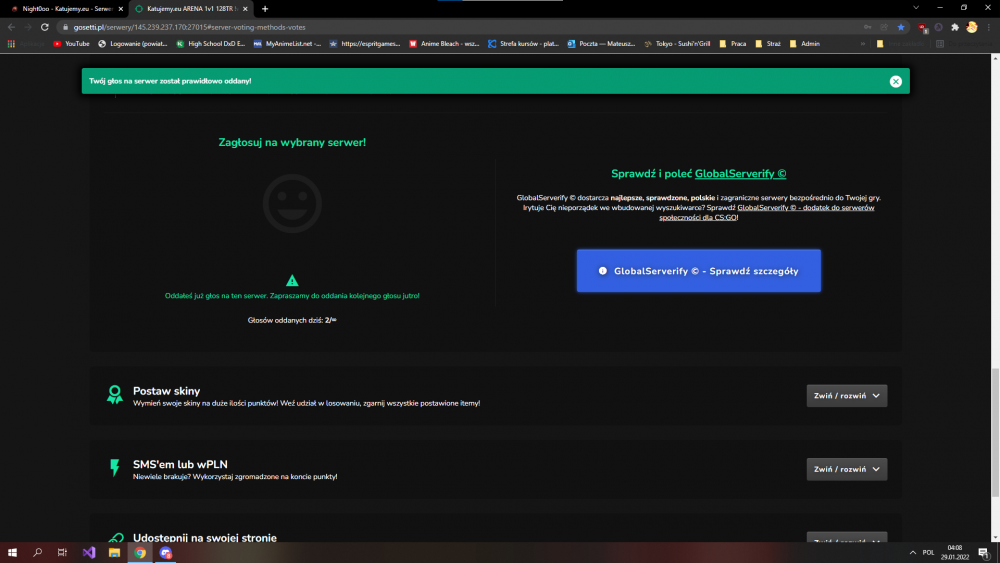Click the scrollbar up arrow
The image size is (1000, 563).
tap(995, 58)
